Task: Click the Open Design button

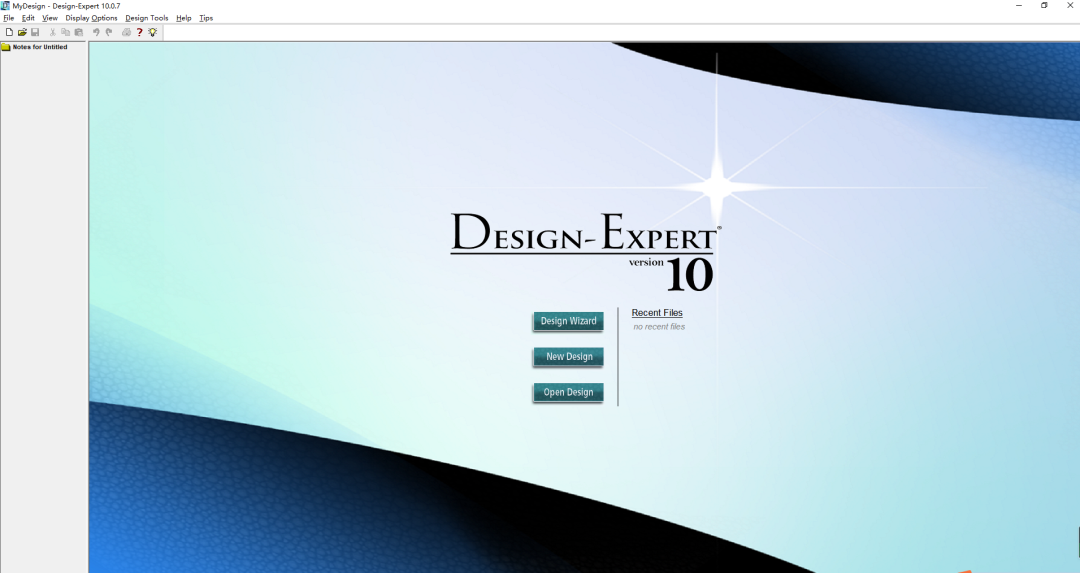Action: tap(568, 393)
